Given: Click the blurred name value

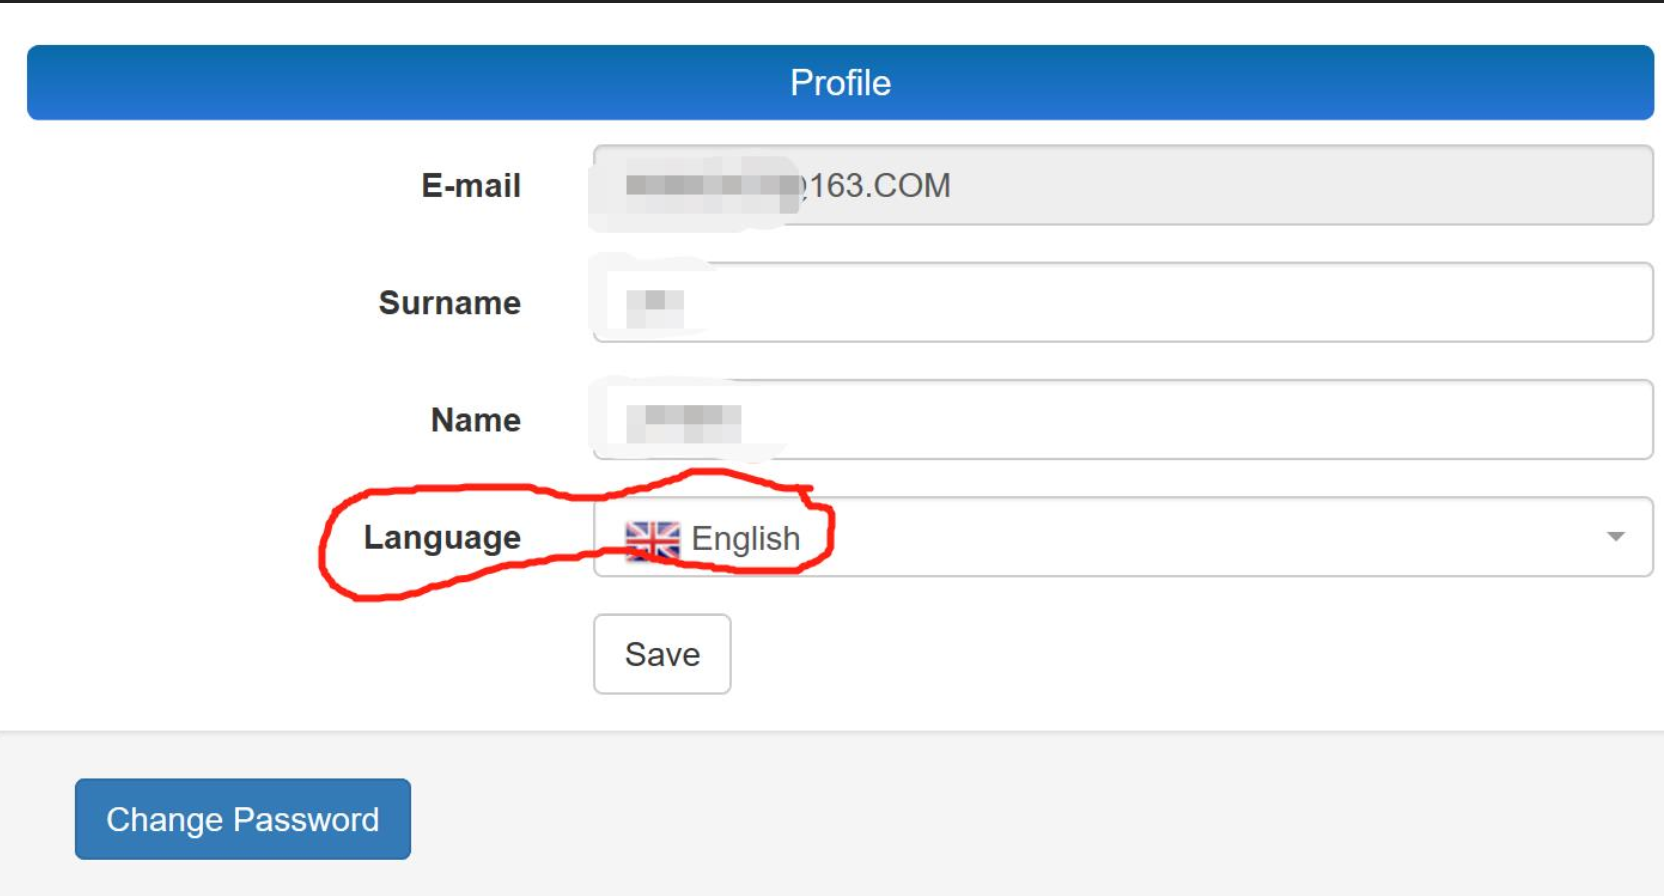Looking at the screenshot, I should pyautogui.click(x=684, y=422).
